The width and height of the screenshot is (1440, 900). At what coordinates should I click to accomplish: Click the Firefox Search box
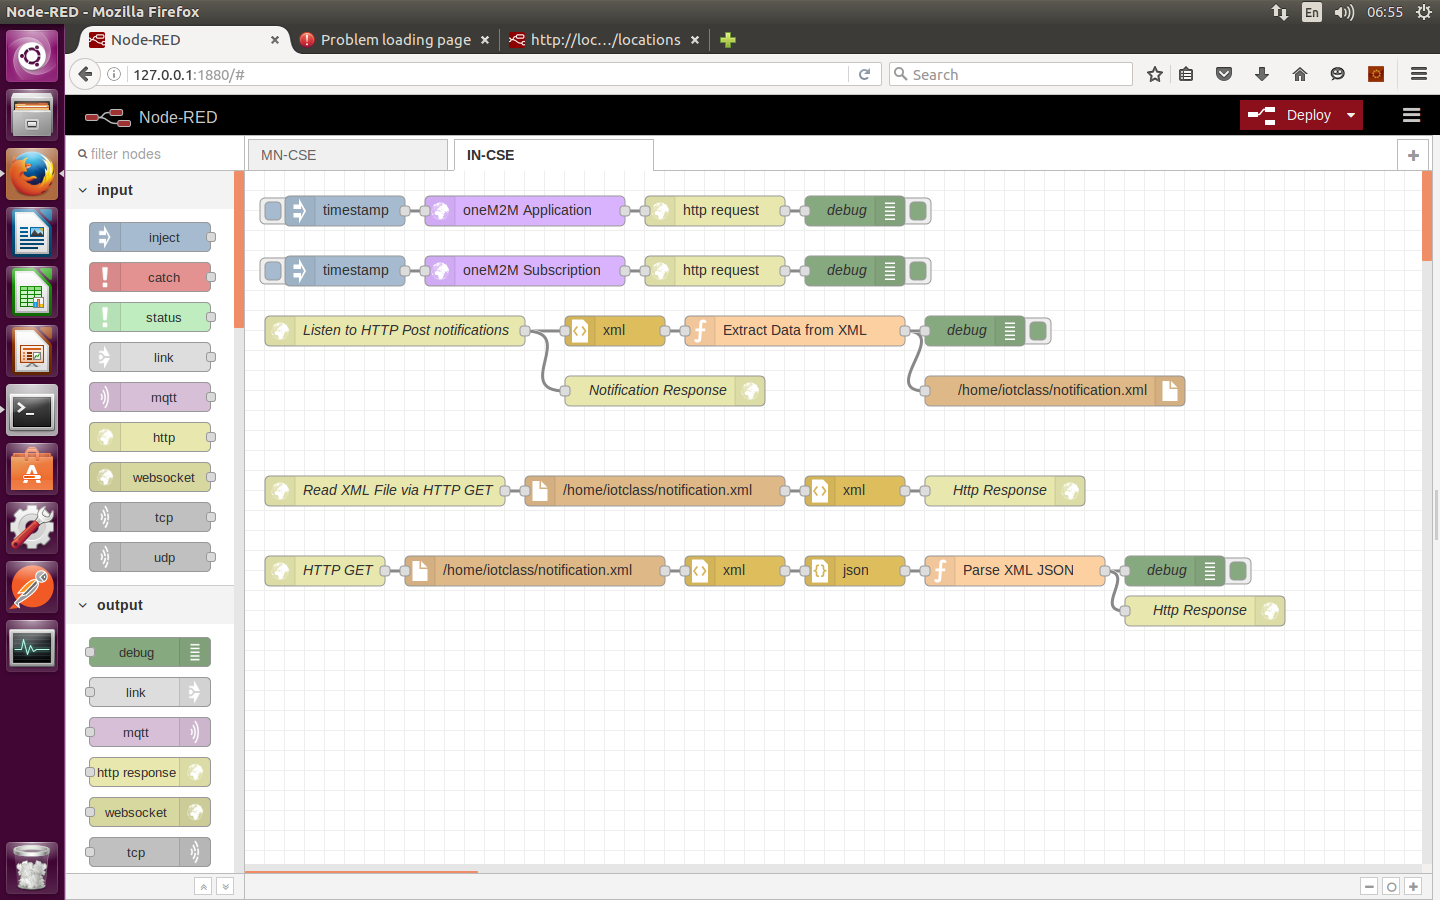point(1011,74)
